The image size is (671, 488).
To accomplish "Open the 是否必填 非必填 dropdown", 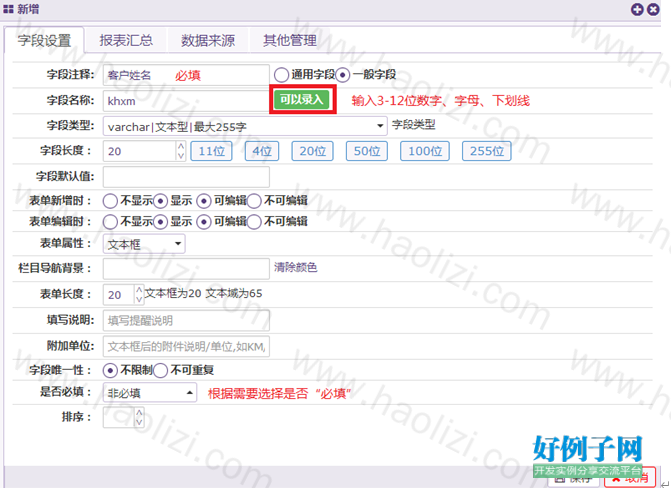I will tap(150, 393).
